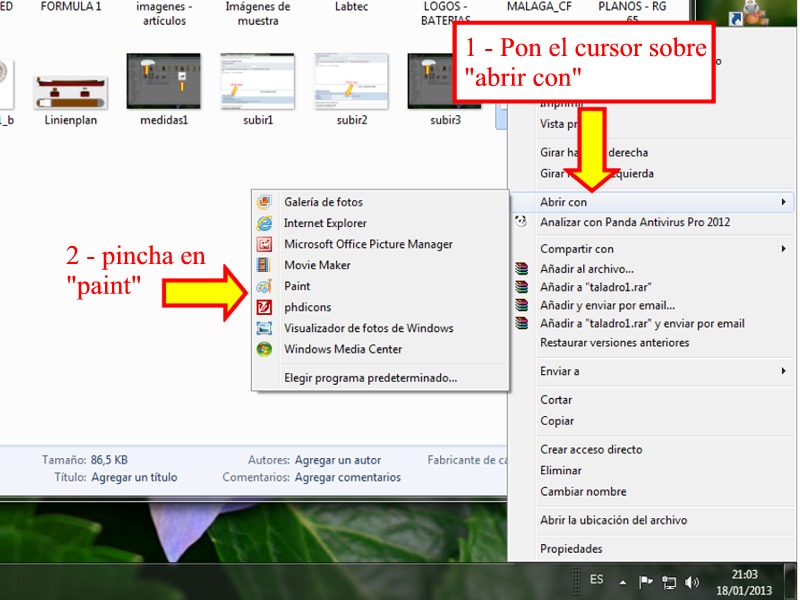
Task: Click the Internet Explorer icon
Action: click(264, 223)
